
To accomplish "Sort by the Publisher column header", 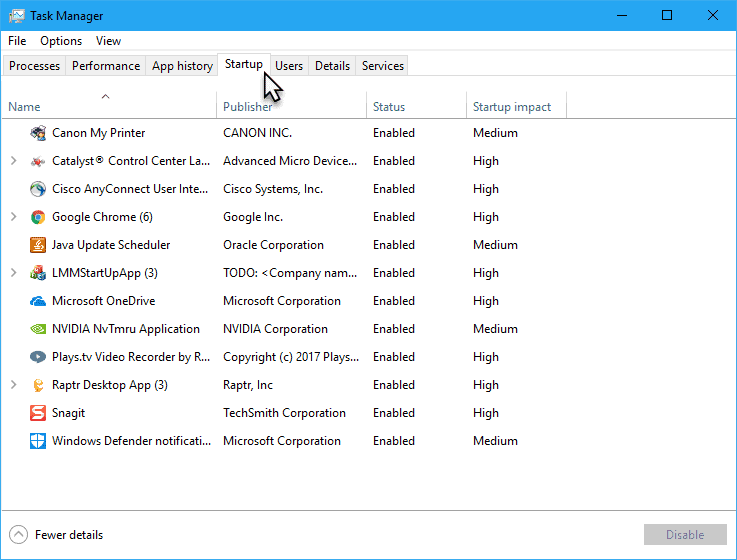I will point(291,104).
